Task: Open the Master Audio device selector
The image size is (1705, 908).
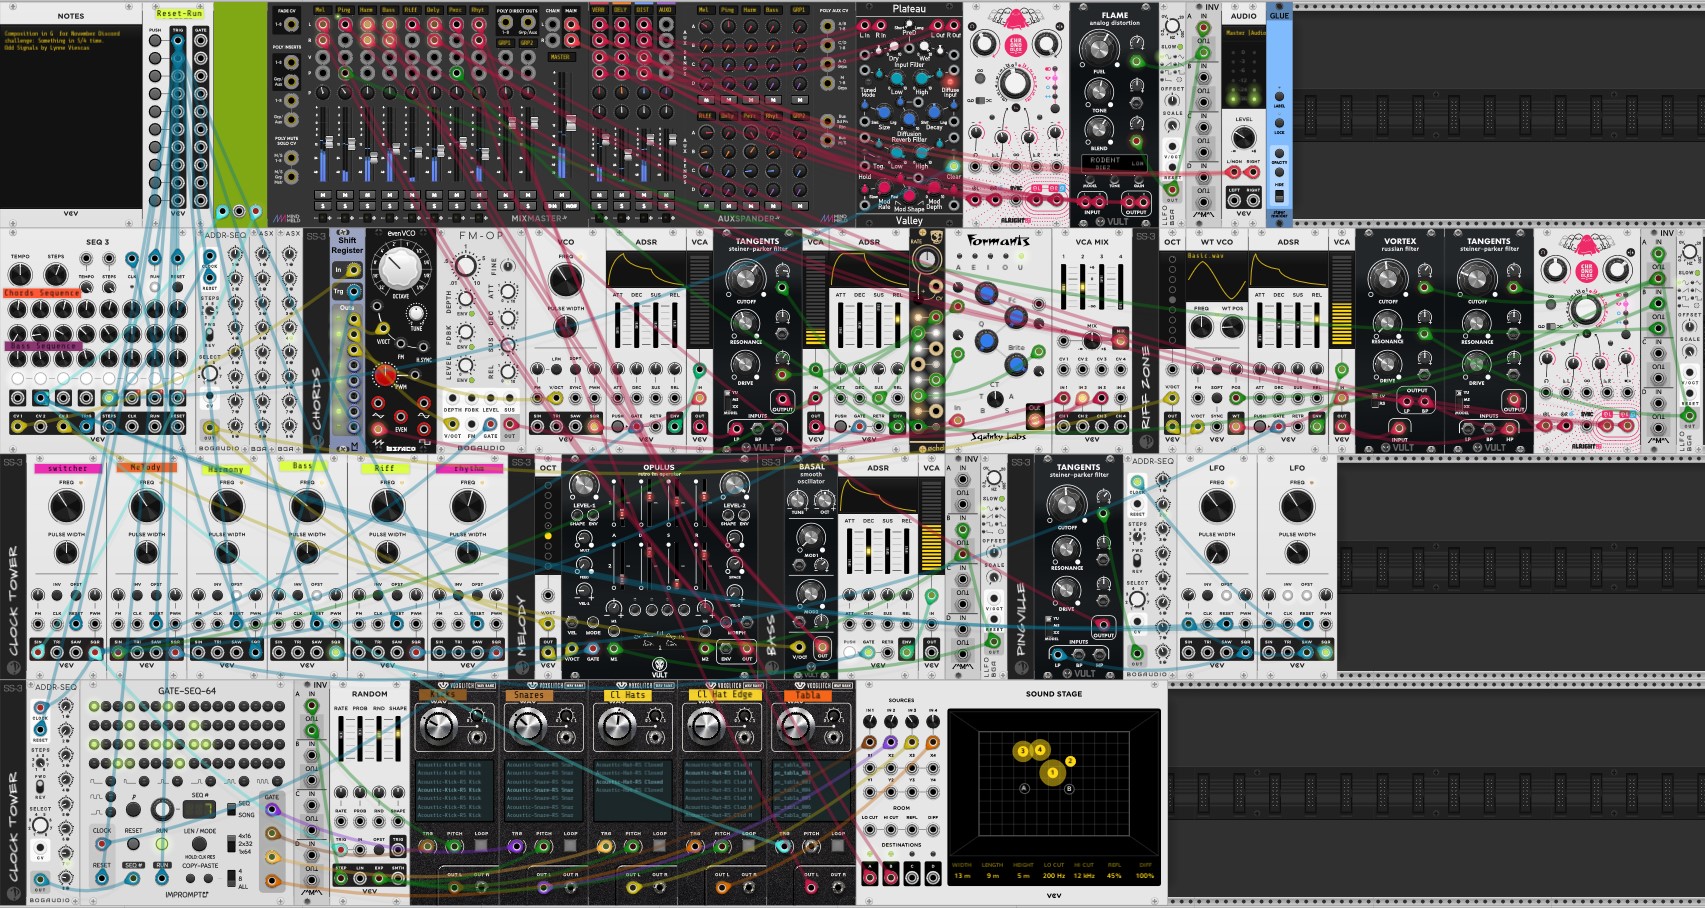Action: pos(1244,33)
